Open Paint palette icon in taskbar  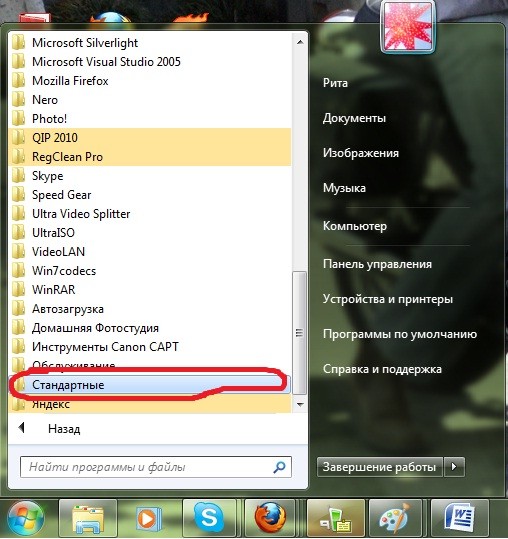click(395, 518)
